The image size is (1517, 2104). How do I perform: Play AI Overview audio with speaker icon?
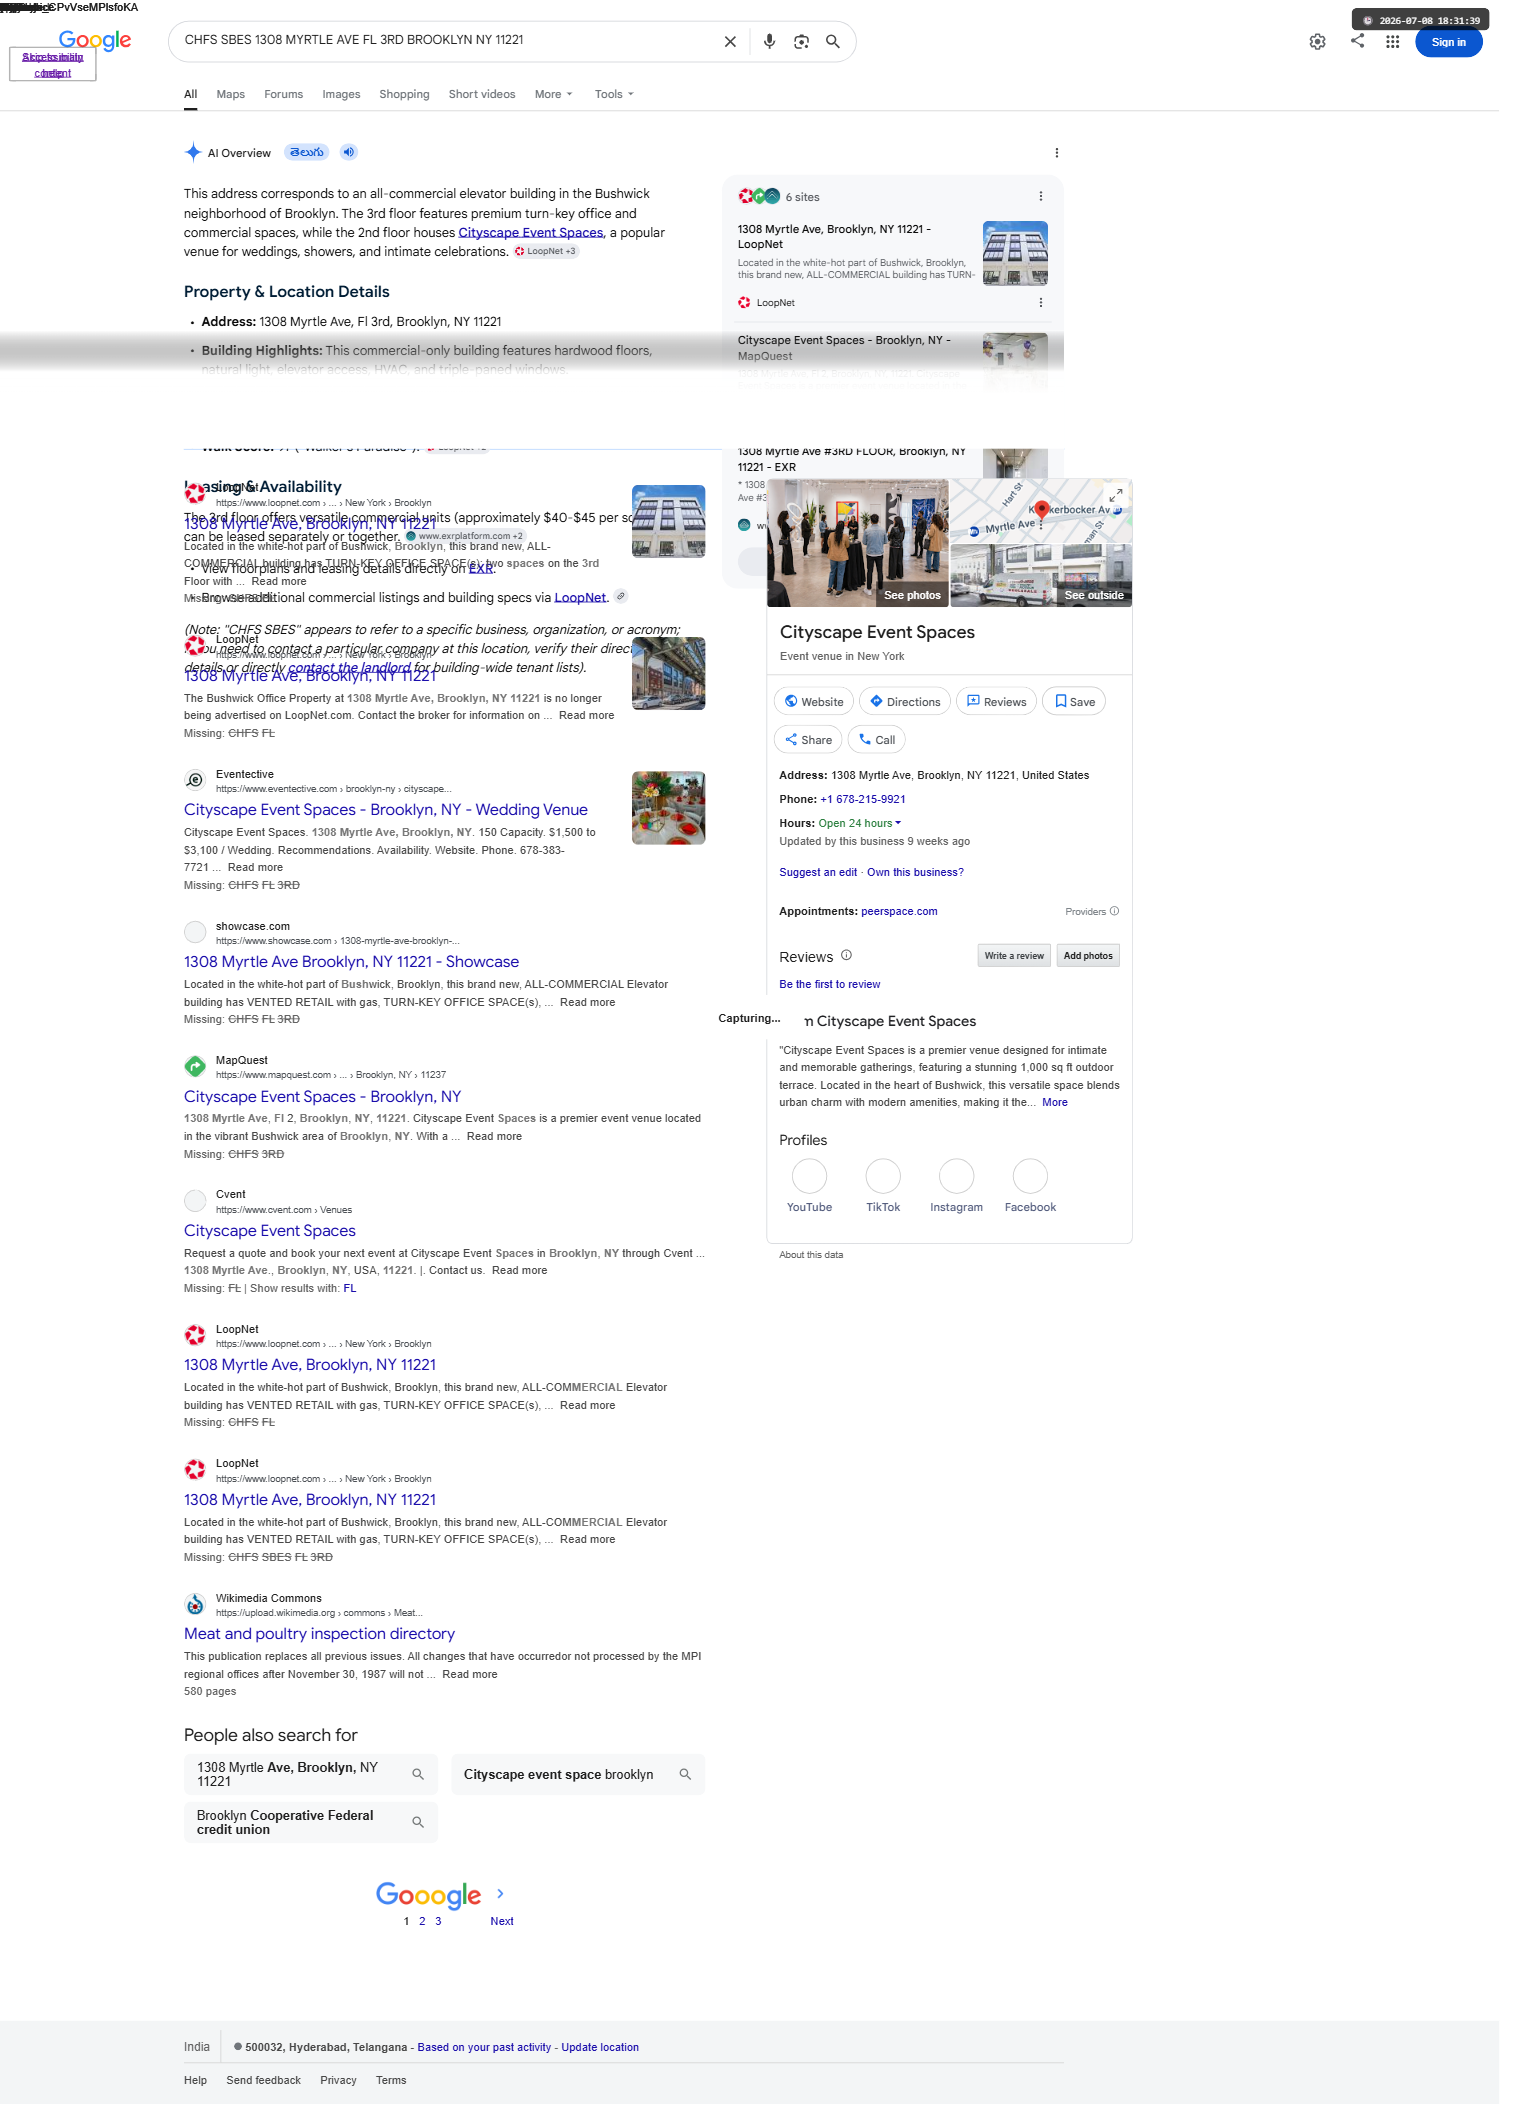[348, 152]
